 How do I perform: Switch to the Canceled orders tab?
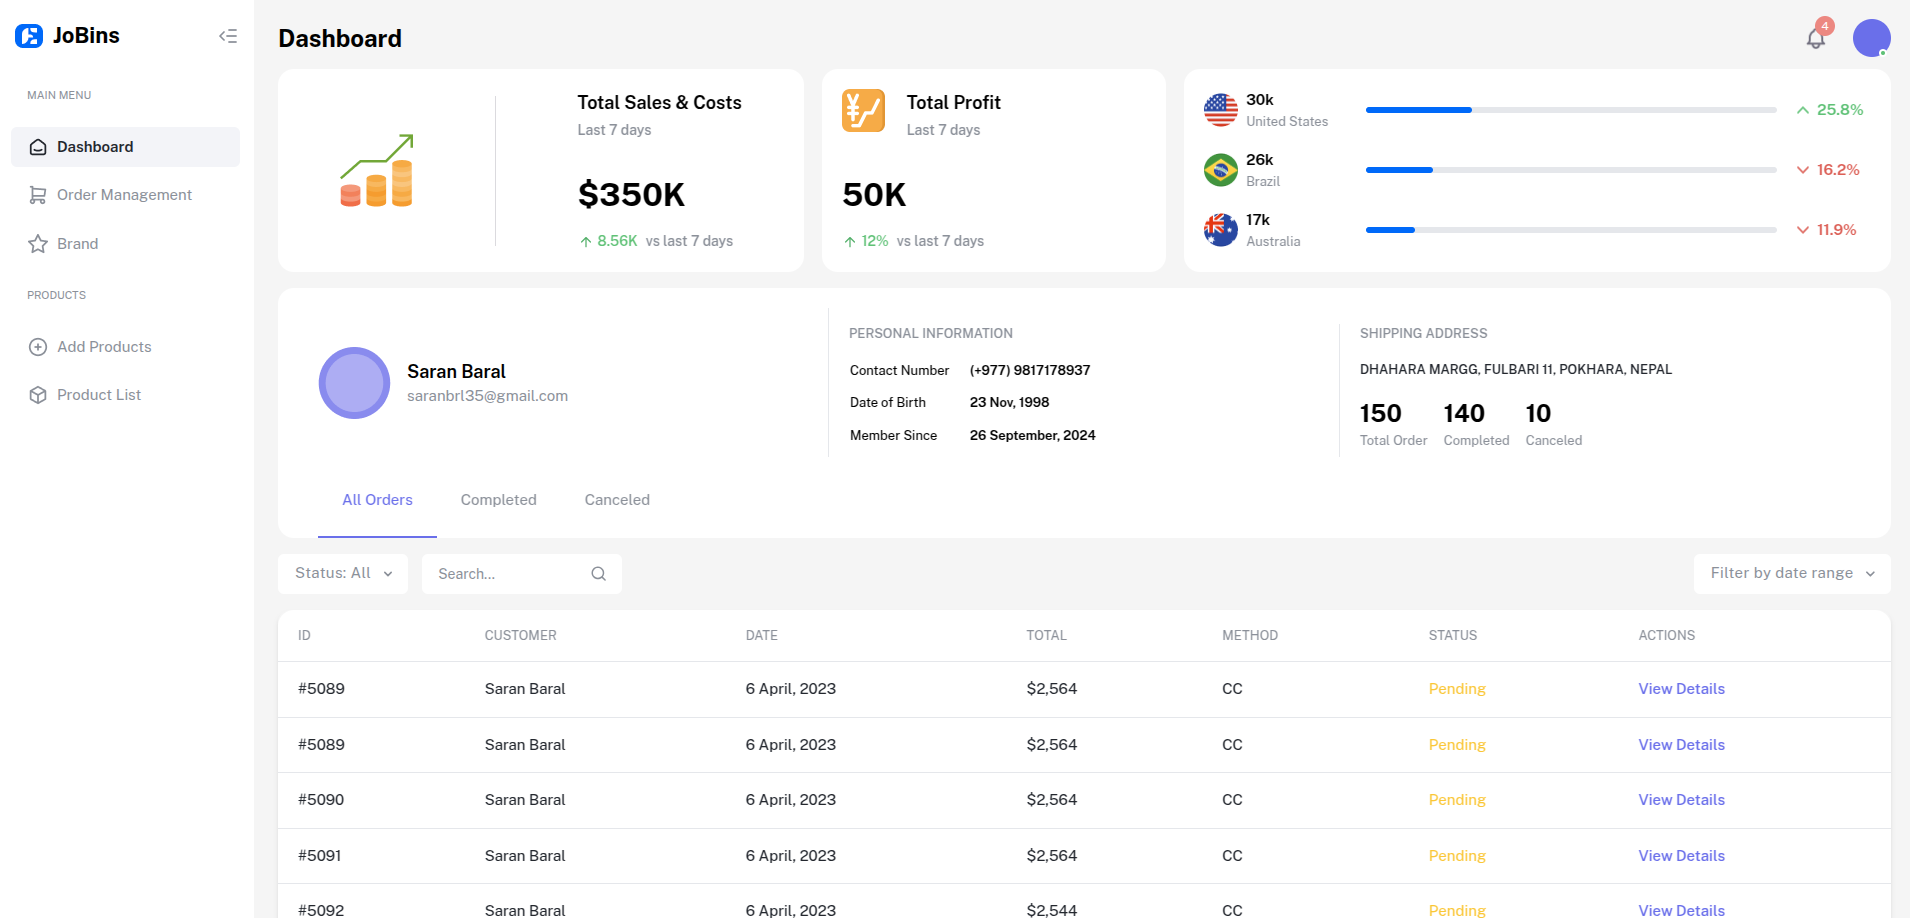point(617,500)
